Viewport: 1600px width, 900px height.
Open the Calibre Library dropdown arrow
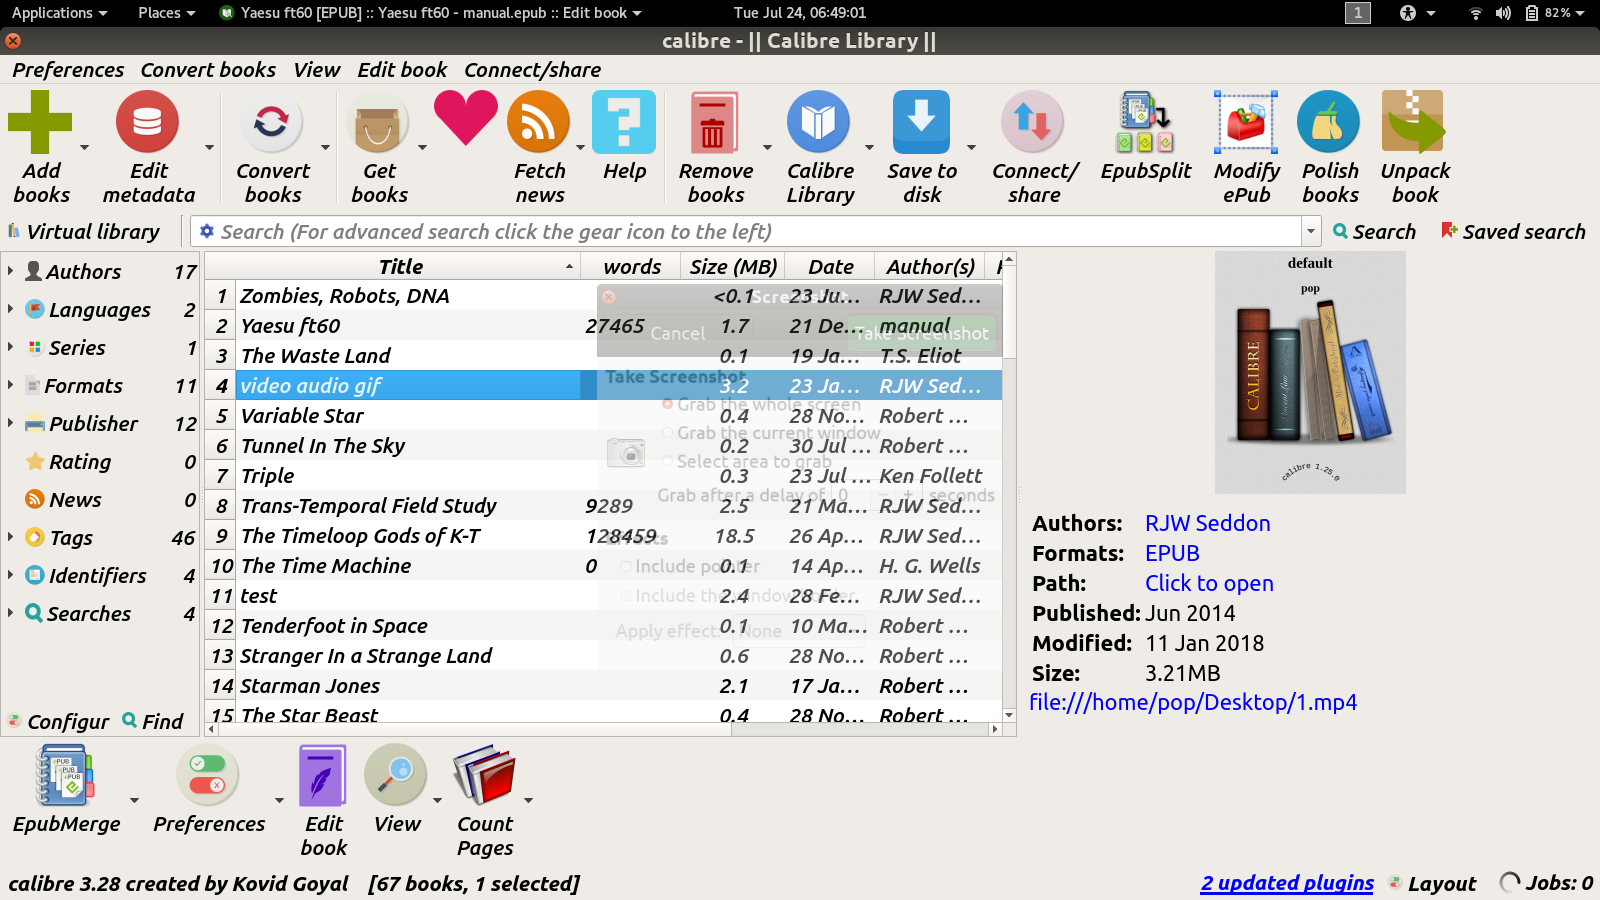(869, 148)
